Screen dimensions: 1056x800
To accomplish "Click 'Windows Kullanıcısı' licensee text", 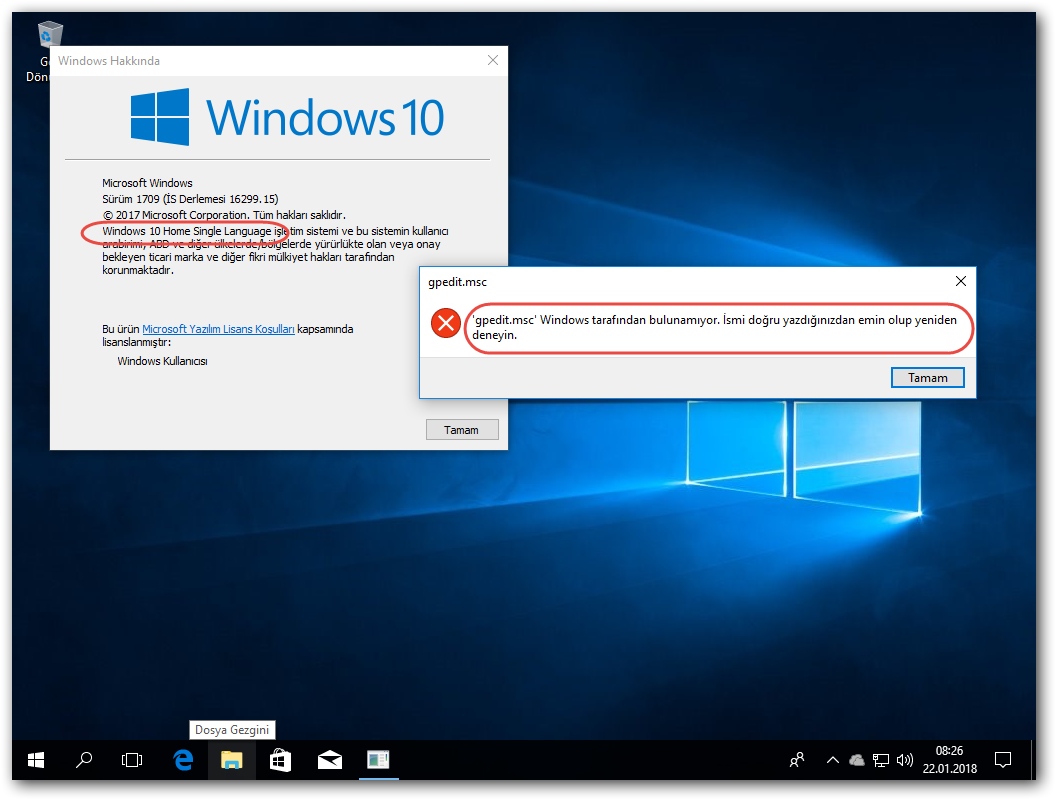I will pos(162,361).
